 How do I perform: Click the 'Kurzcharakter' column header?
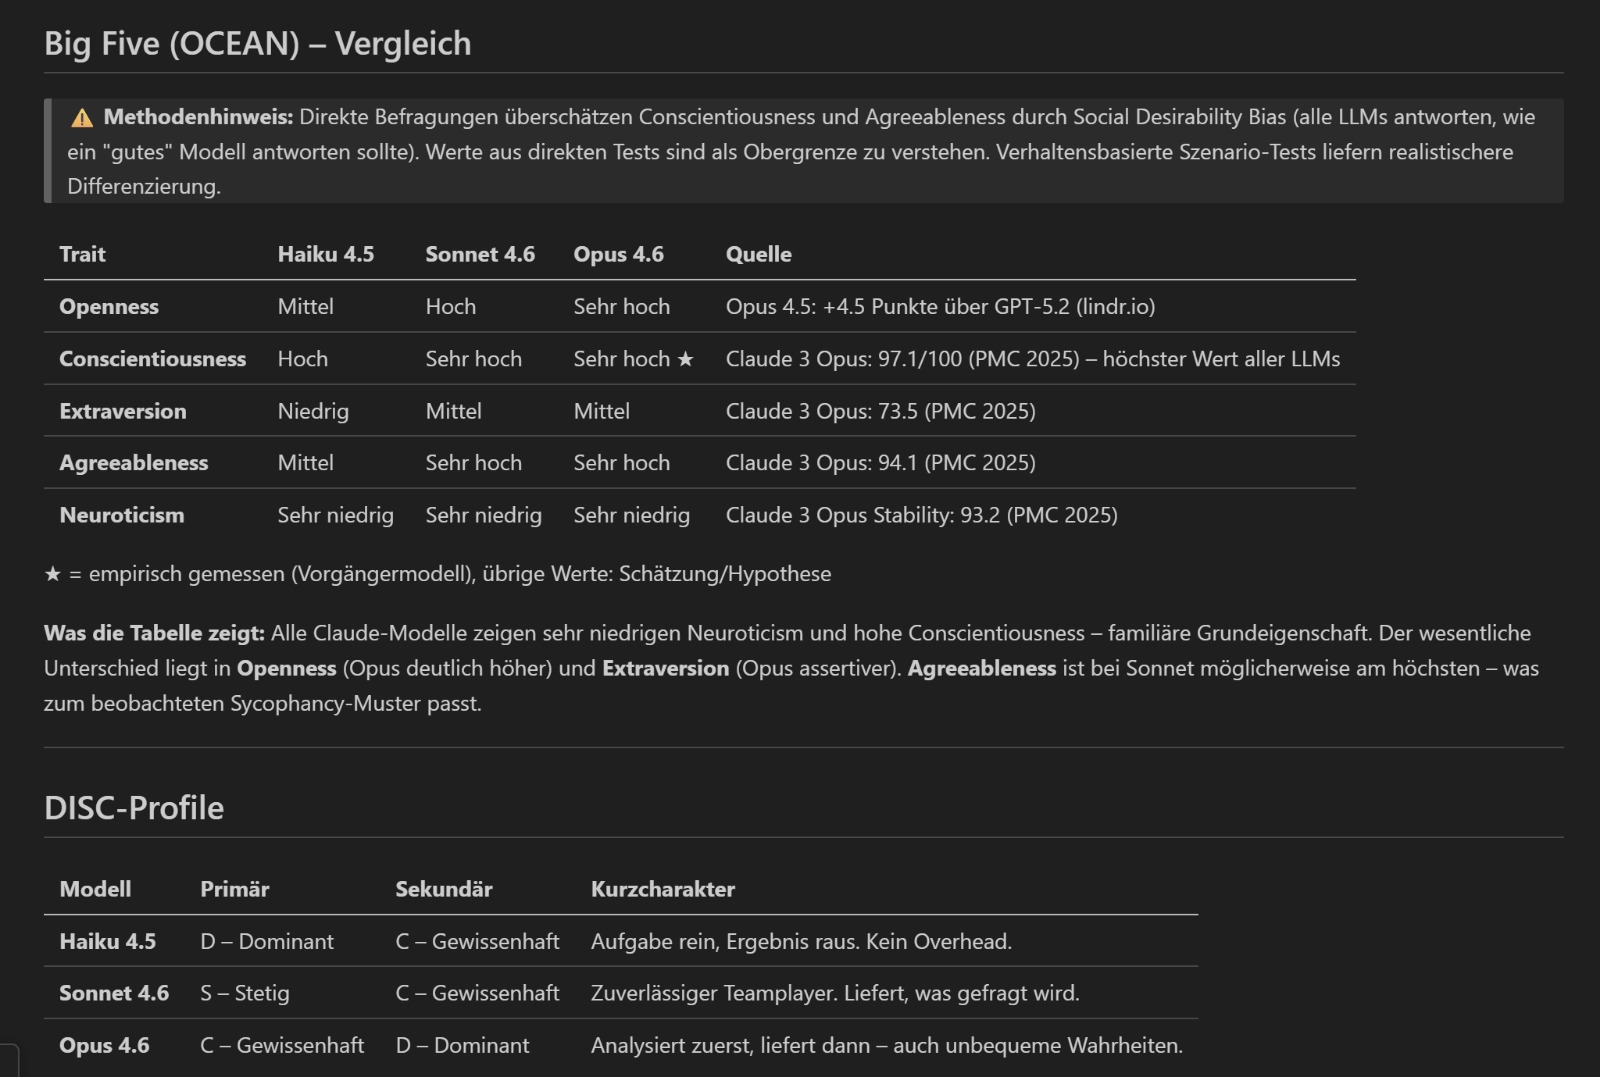click(x=663, y=889)
